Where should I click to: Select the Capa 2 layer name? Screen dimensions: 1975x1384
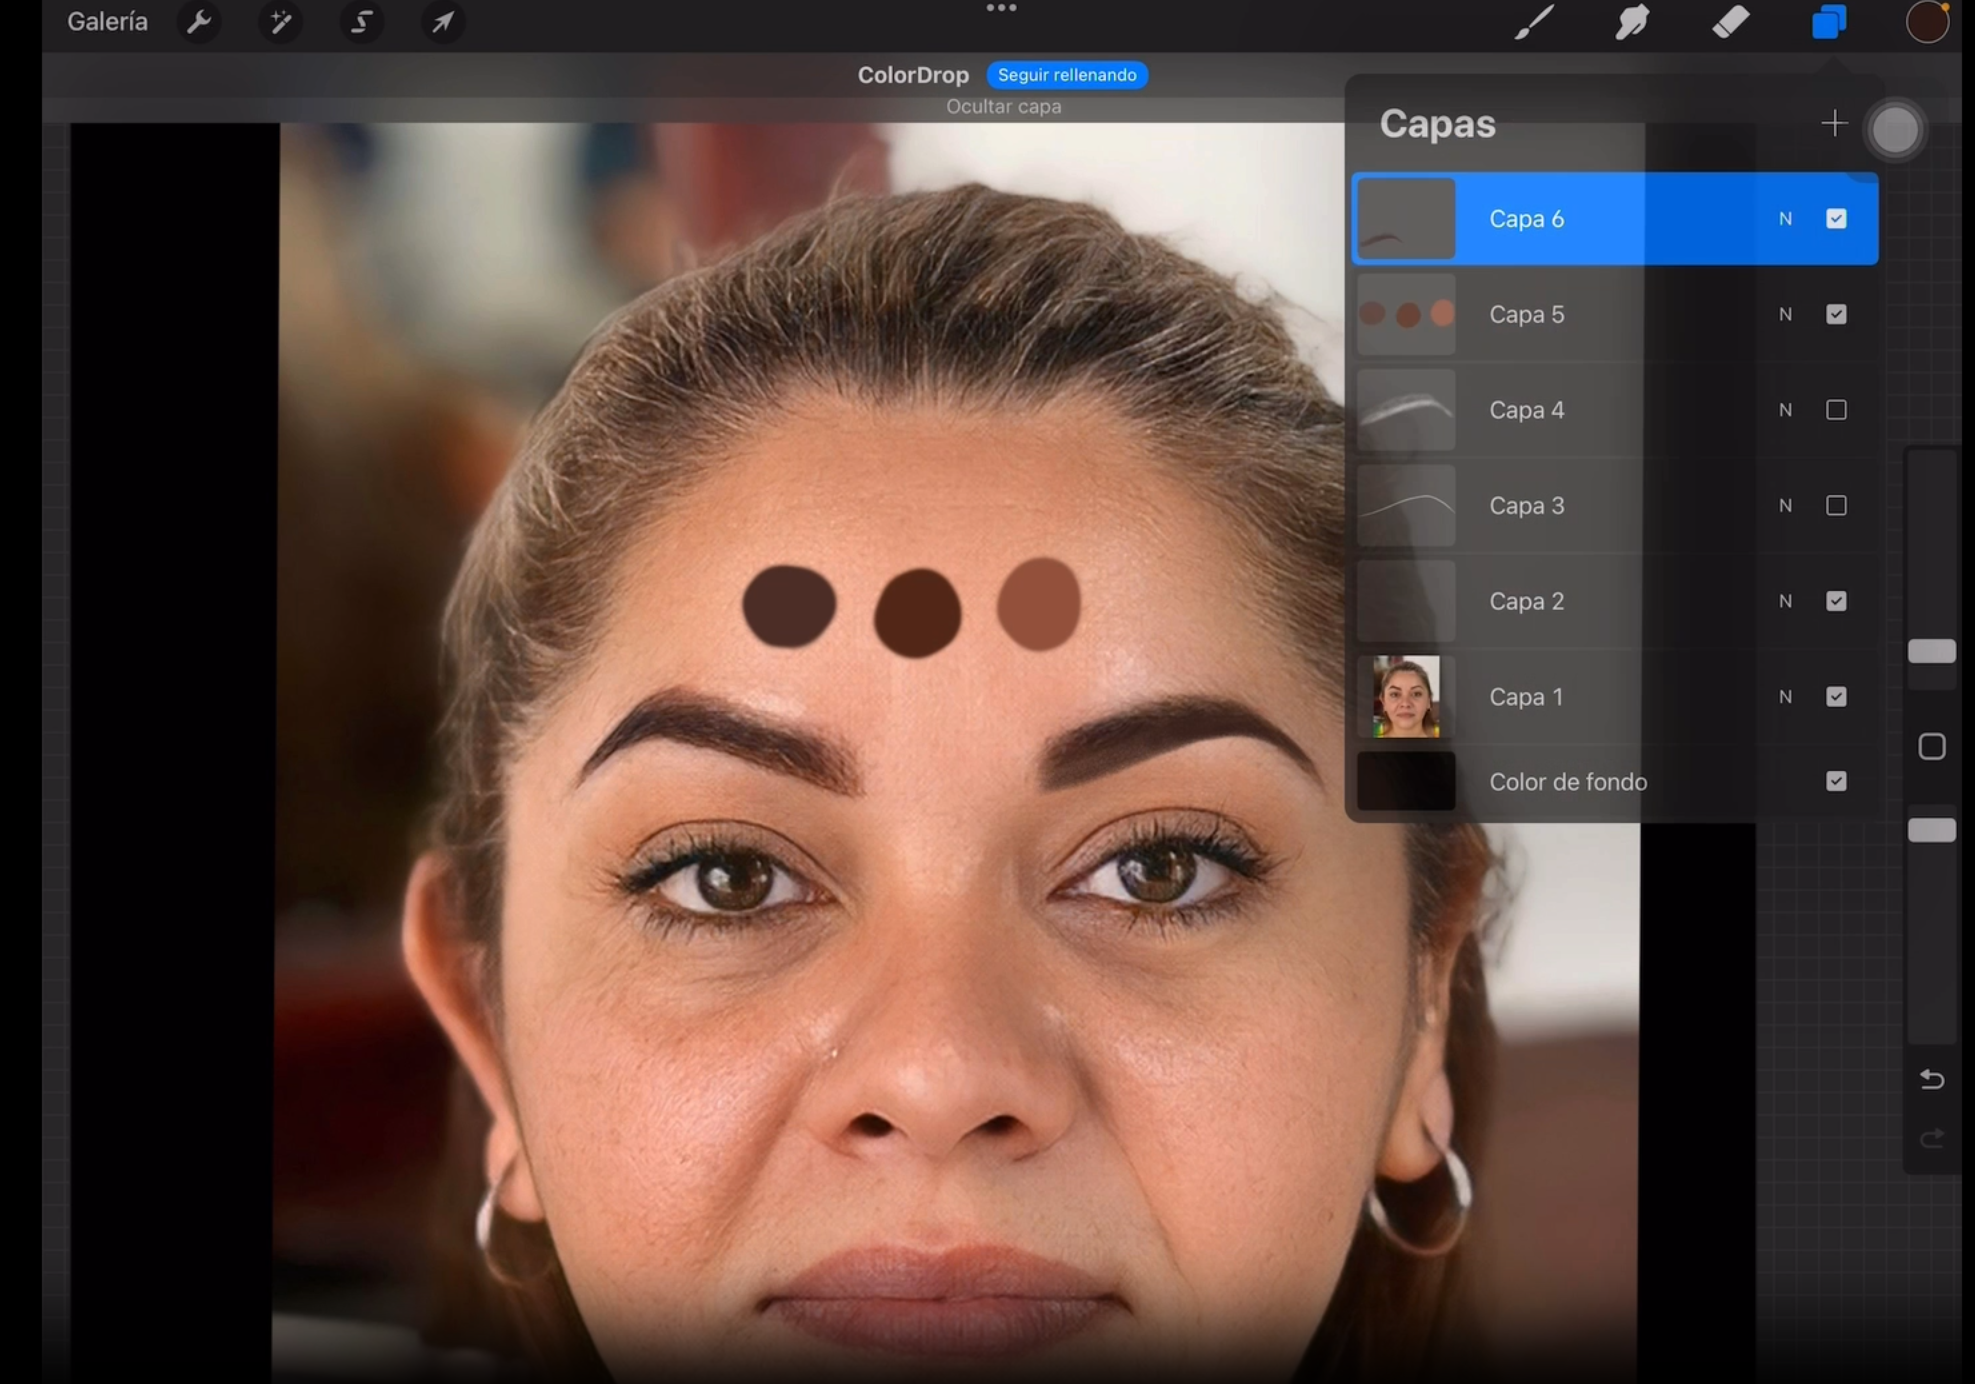click(1526, 601)
